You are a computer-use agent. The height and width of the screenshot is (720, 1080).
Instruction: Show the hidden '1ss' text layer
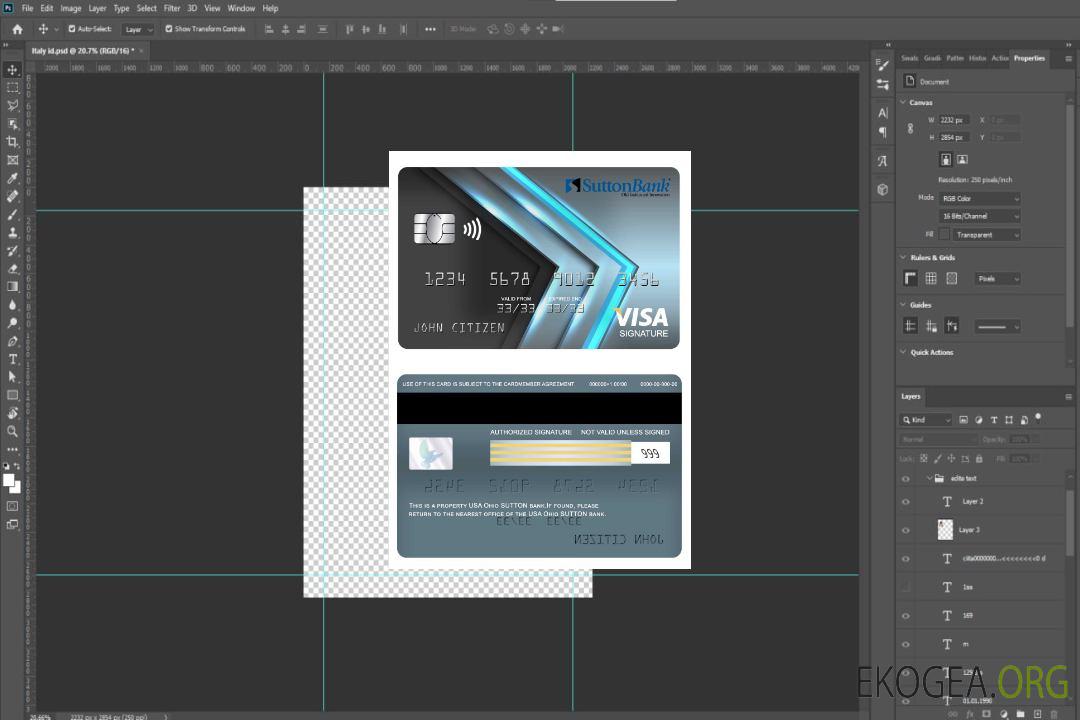pos(906,587)
